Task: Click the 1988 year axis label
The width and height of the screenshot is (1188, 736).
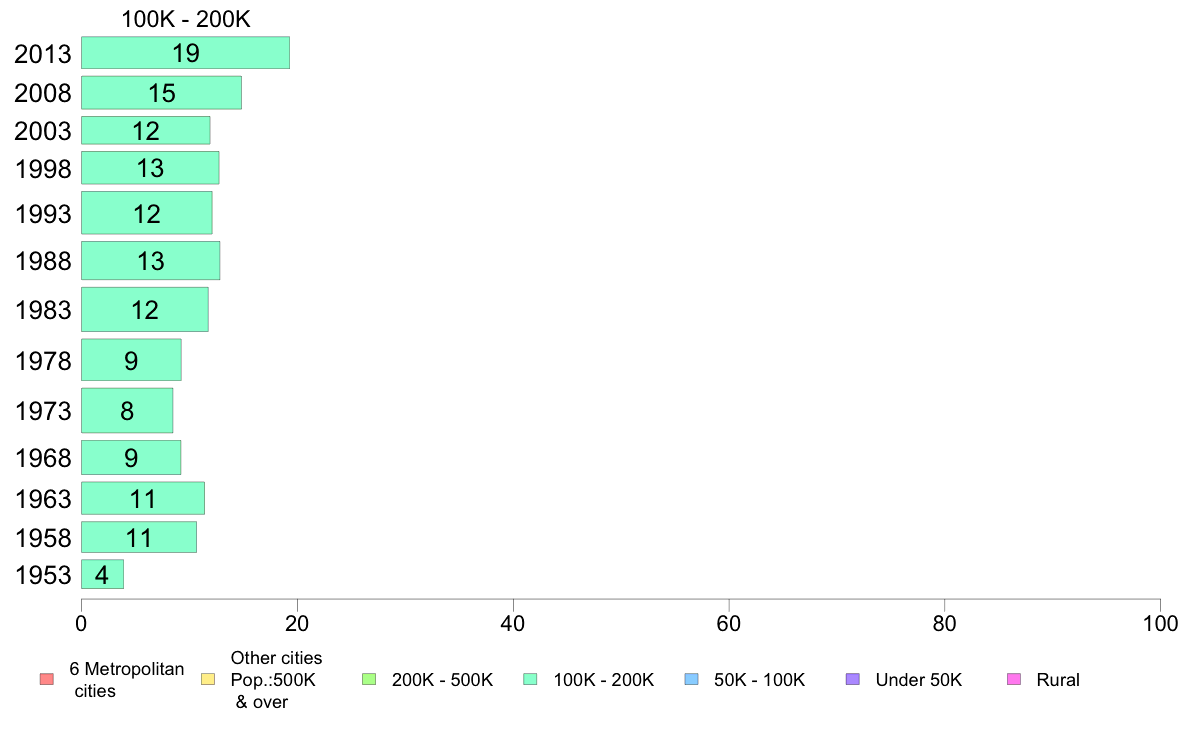Action: pos(43,261)
